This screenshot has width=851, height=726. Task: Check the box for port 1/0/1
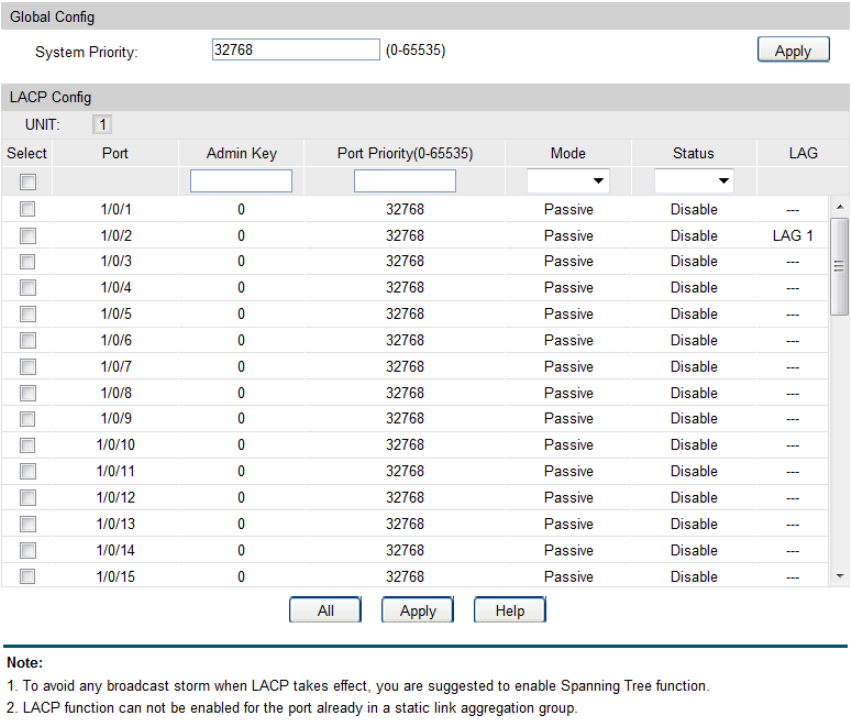(x=28, y=209)
